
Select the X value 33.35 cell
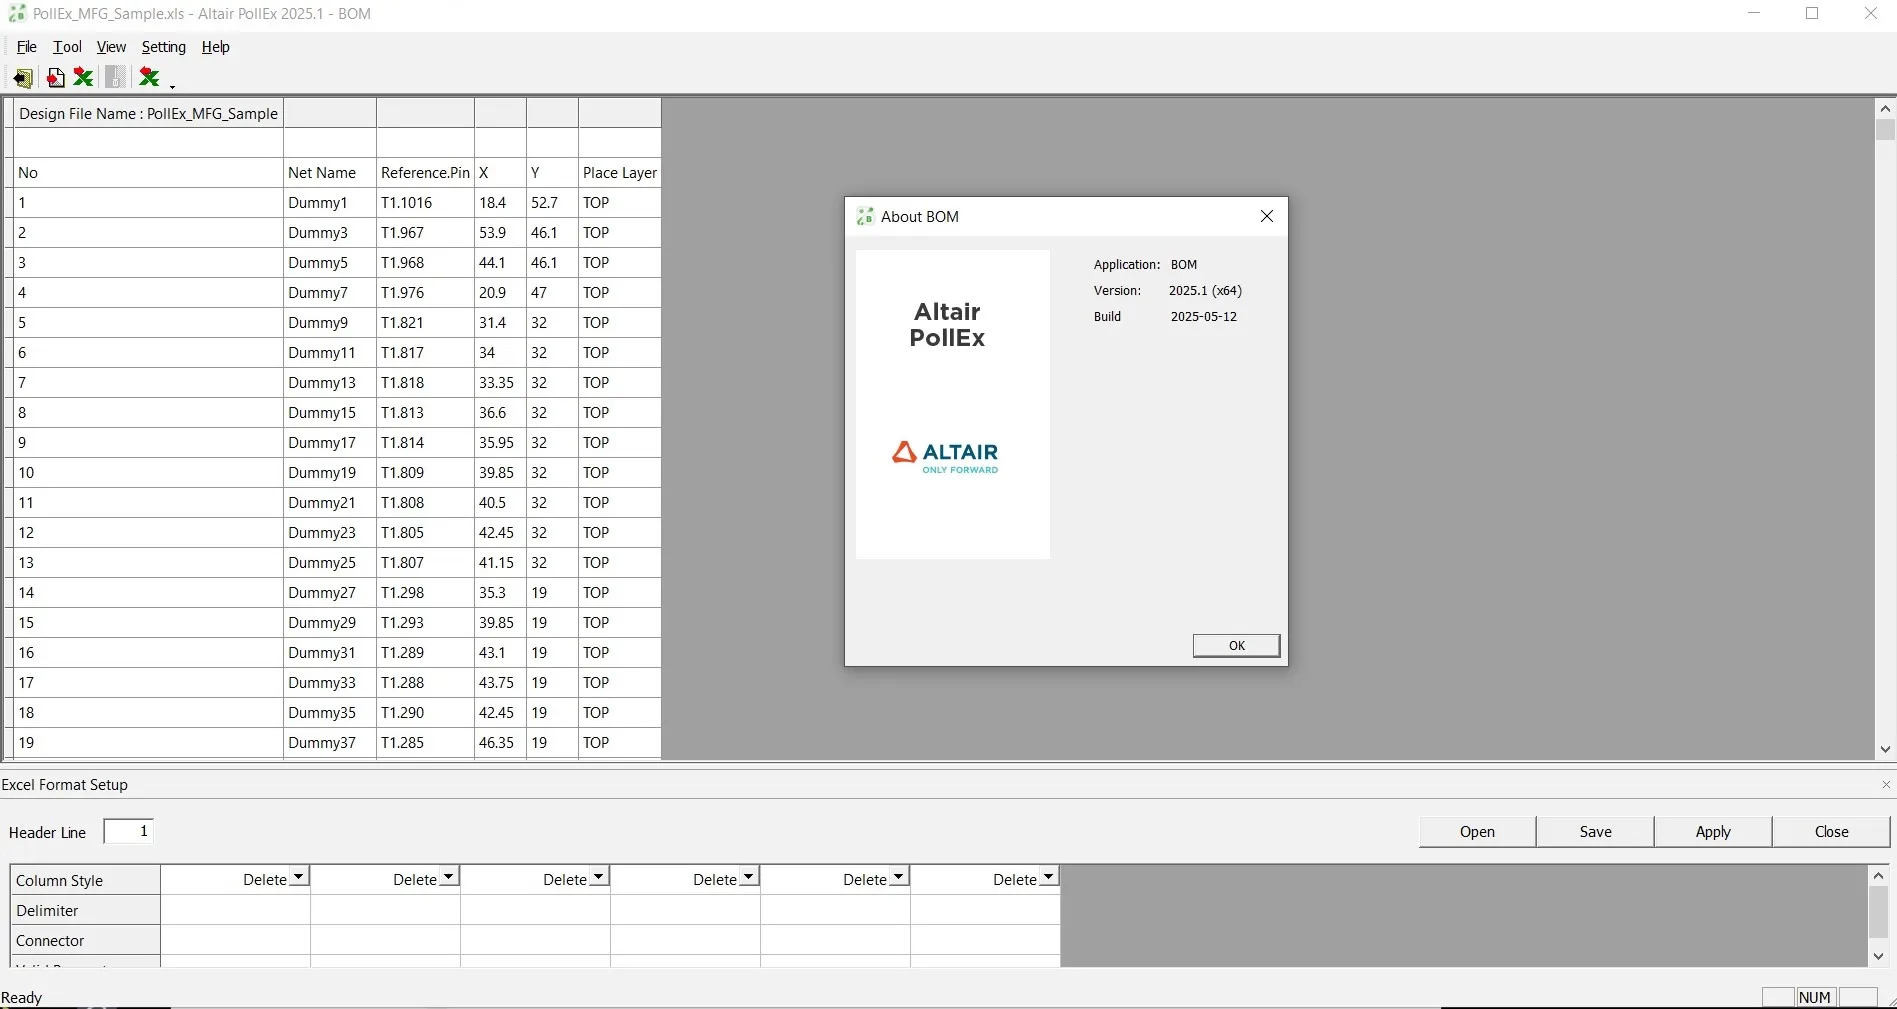point(500,383)
